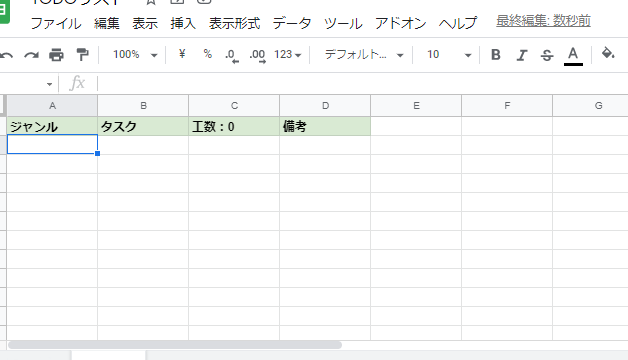Format as percent
Image resolution: width=628 pixels, height=360 pixels.
tap(207, 54)
